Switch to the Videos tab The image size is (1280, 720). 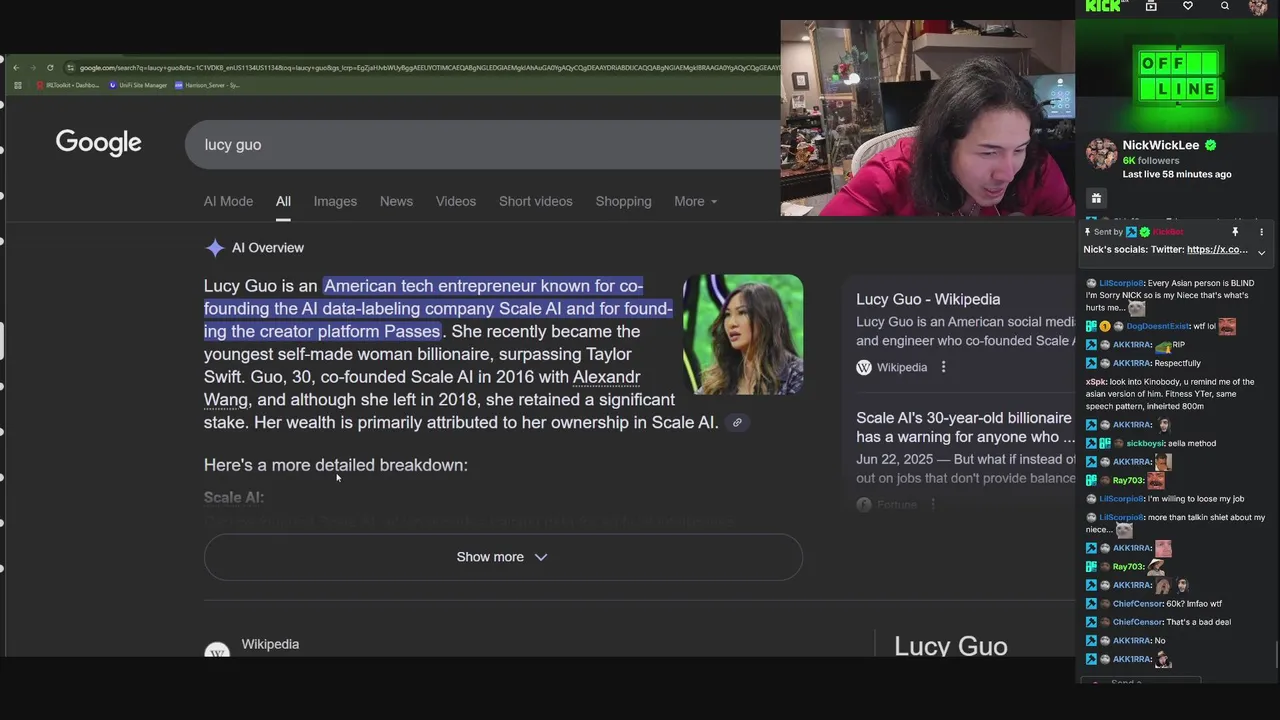point(456,201)
